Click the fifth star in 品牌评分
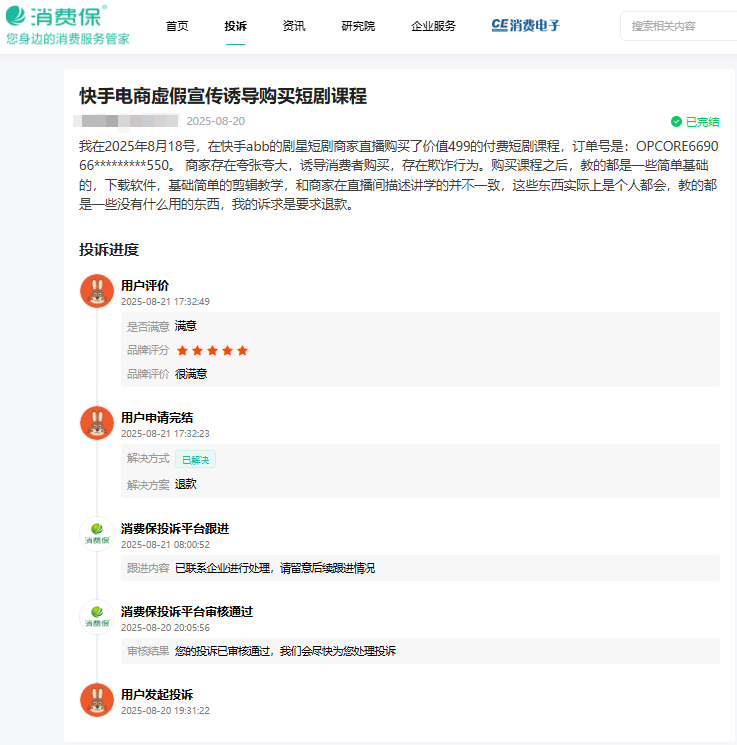The width and height of the screenshot is (737, 745). click(x=242, y=350)
